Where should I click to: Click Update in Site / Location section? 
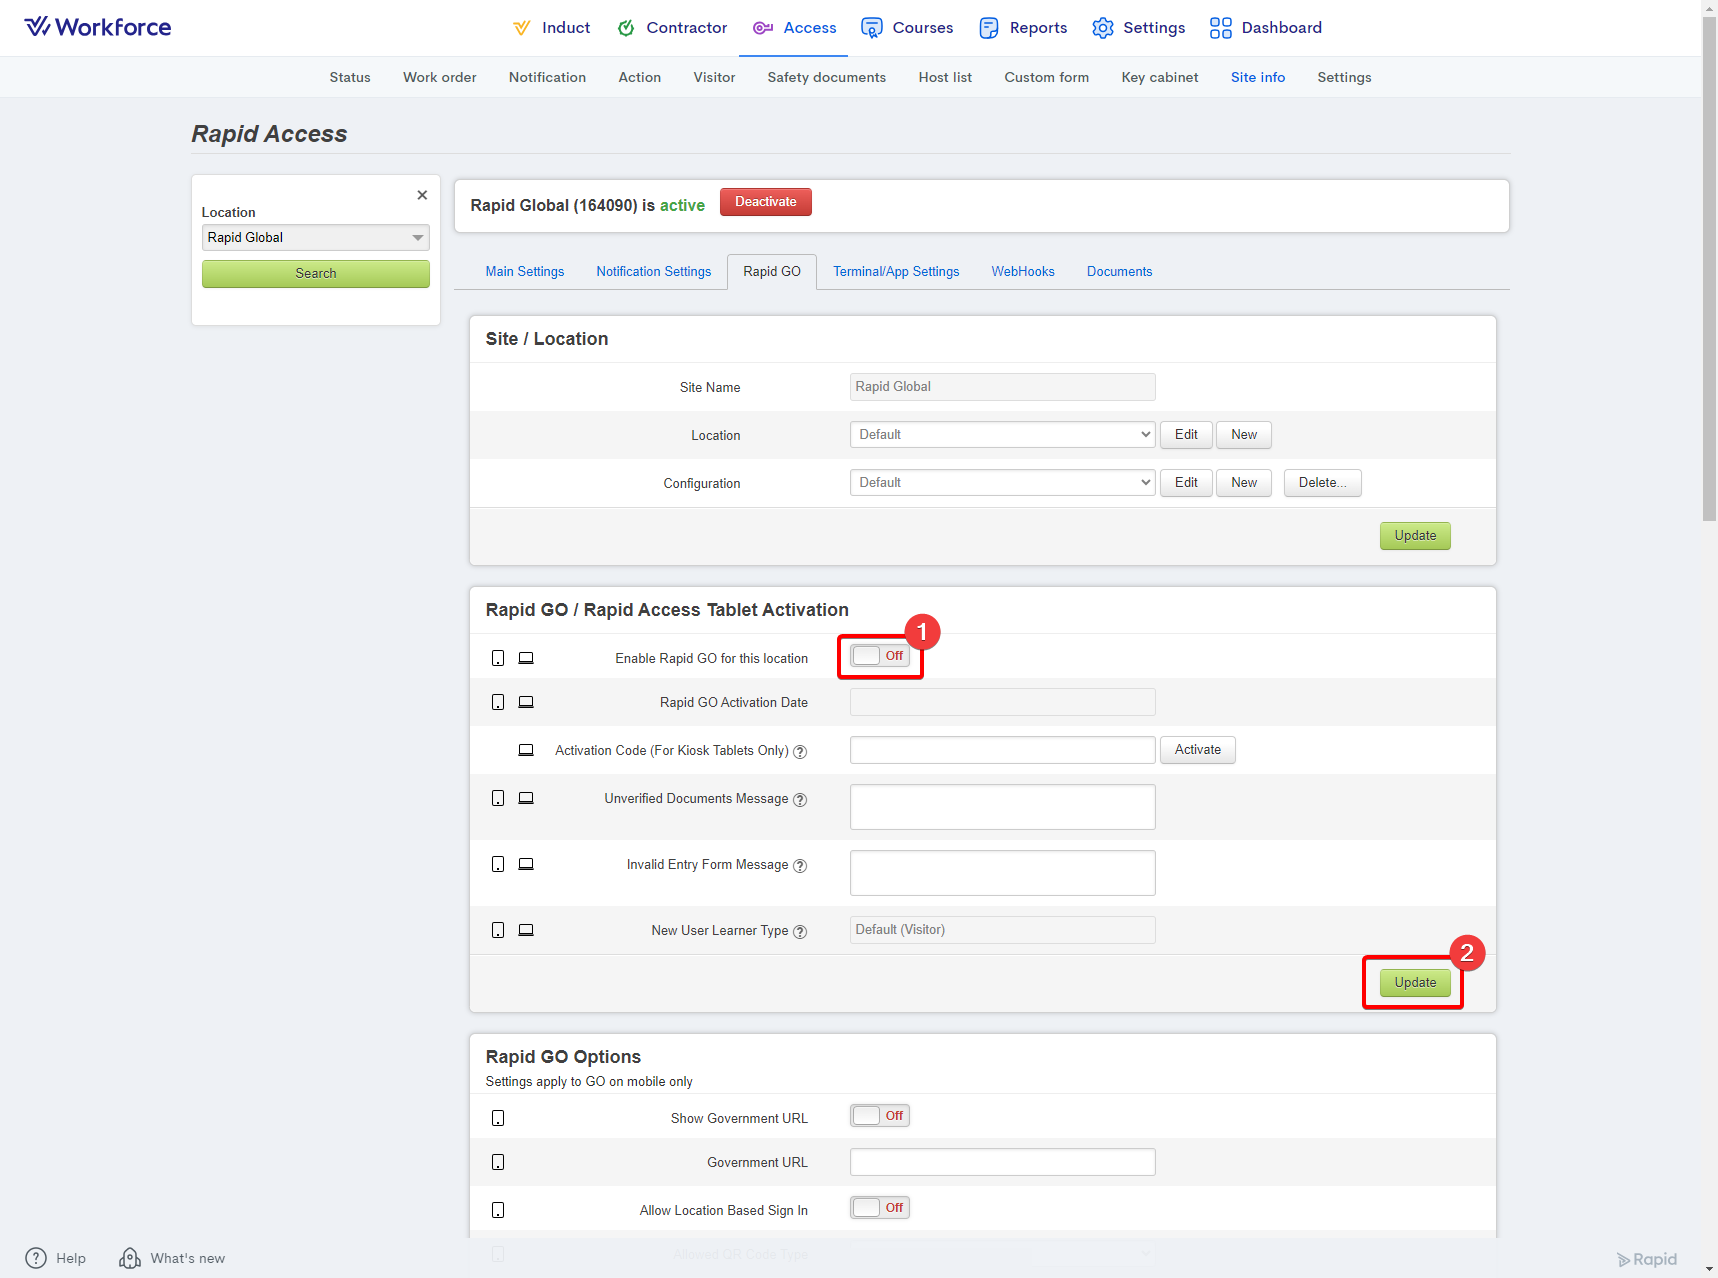point(1415,536)
